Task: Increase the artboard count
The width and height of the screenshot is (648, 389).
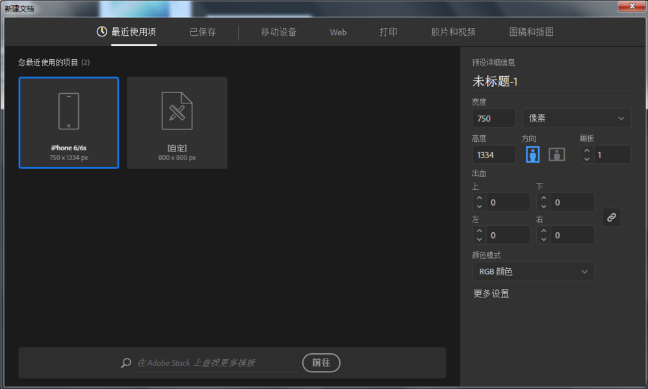Action: point(587,150)
